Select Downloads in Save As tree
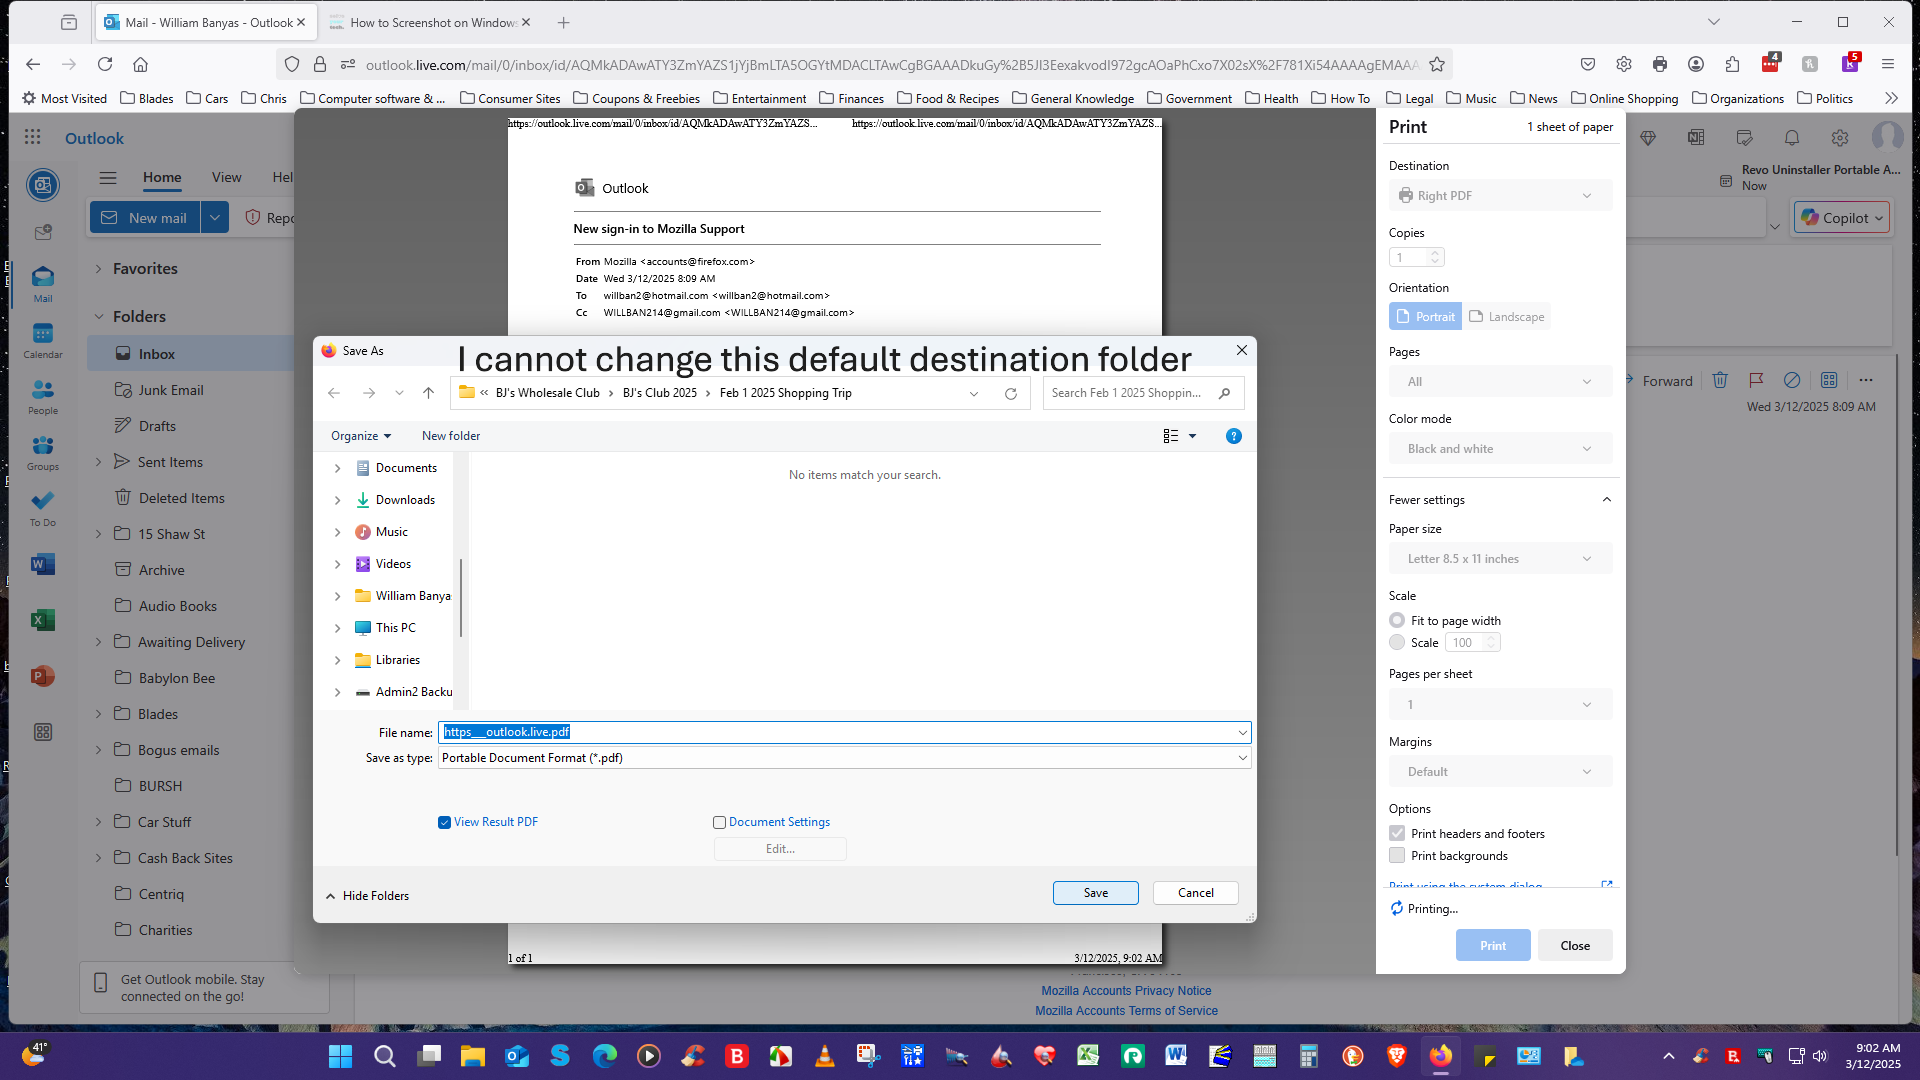 pyautogui.click(x=405, y=500)
